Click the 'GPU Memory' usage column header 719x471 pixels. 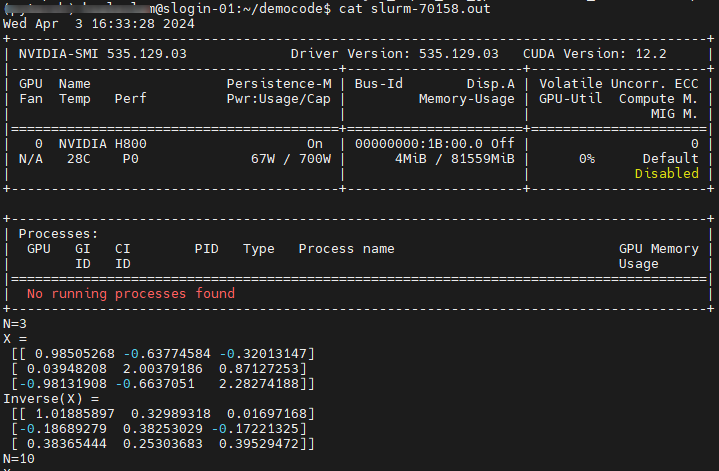pos(659,249)
